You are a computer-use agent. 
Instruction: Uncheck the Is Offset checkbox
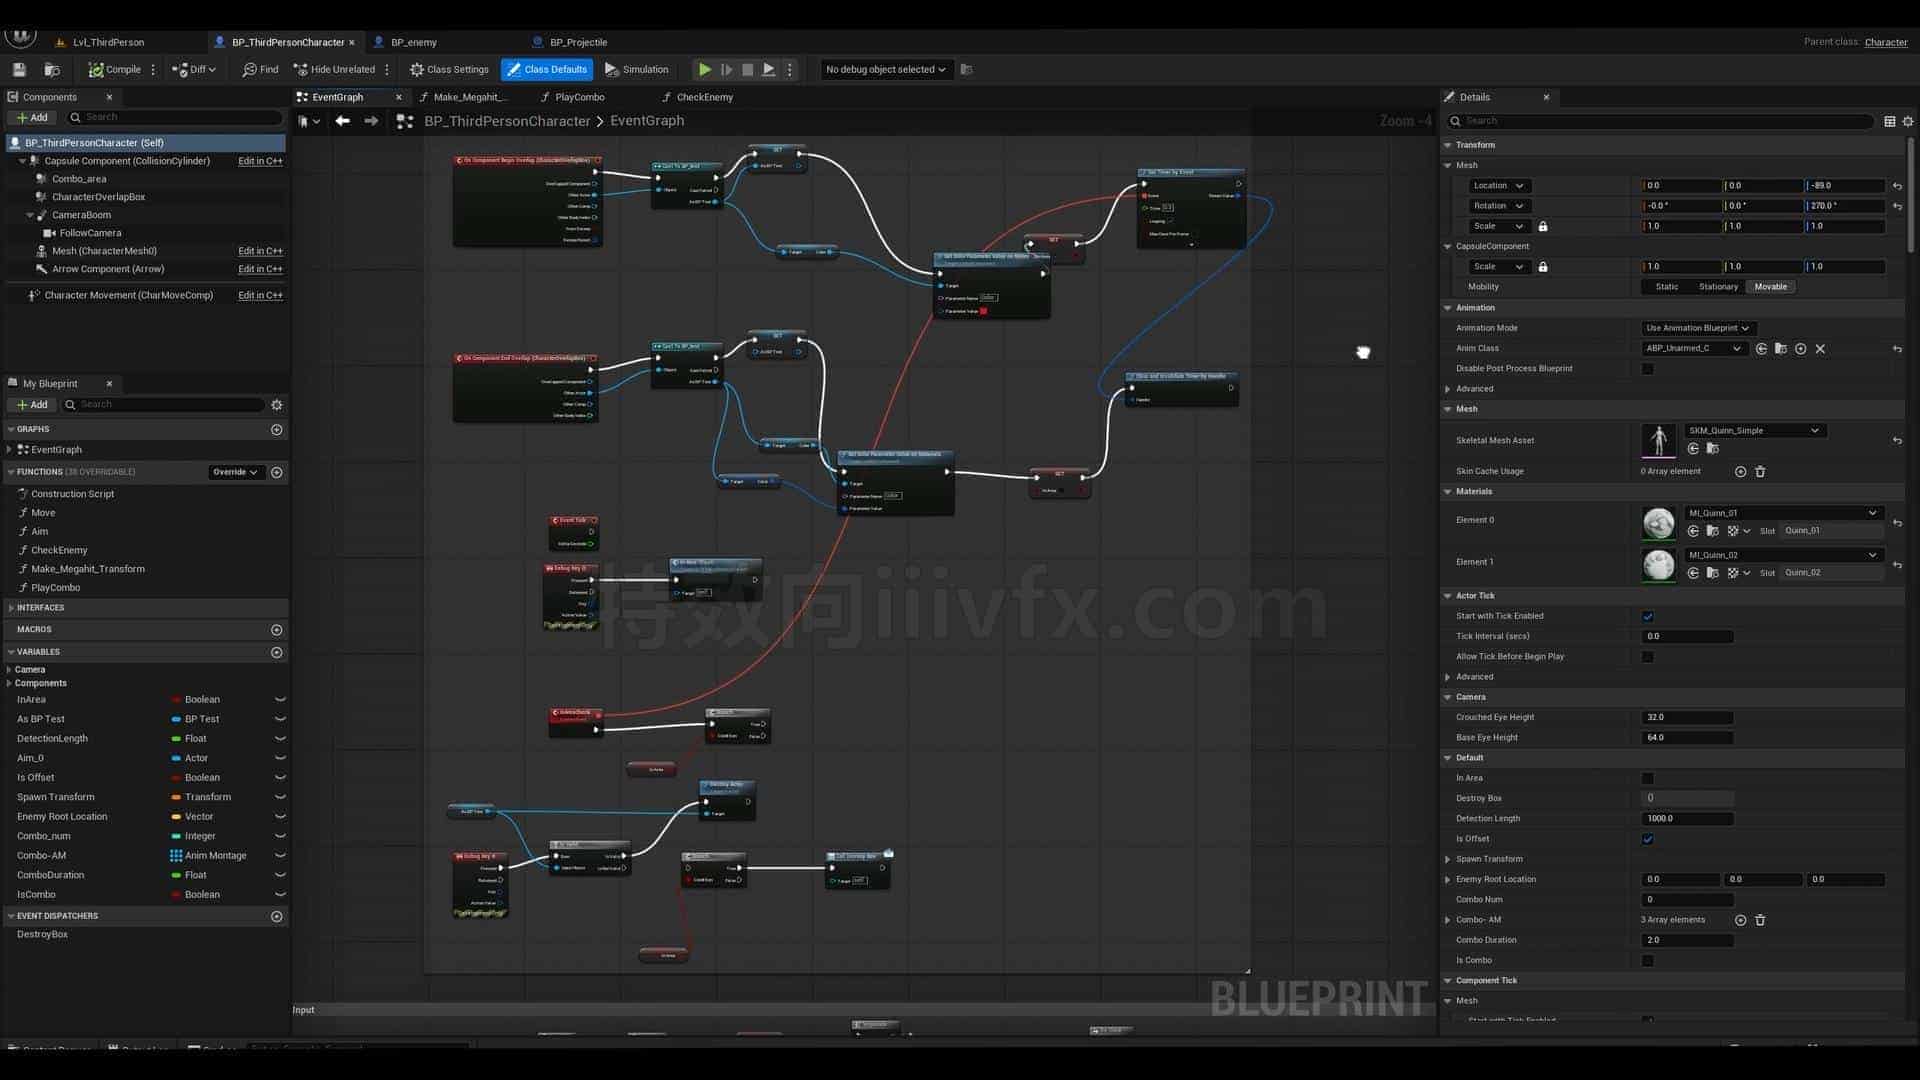click(x=1648, y=839)
